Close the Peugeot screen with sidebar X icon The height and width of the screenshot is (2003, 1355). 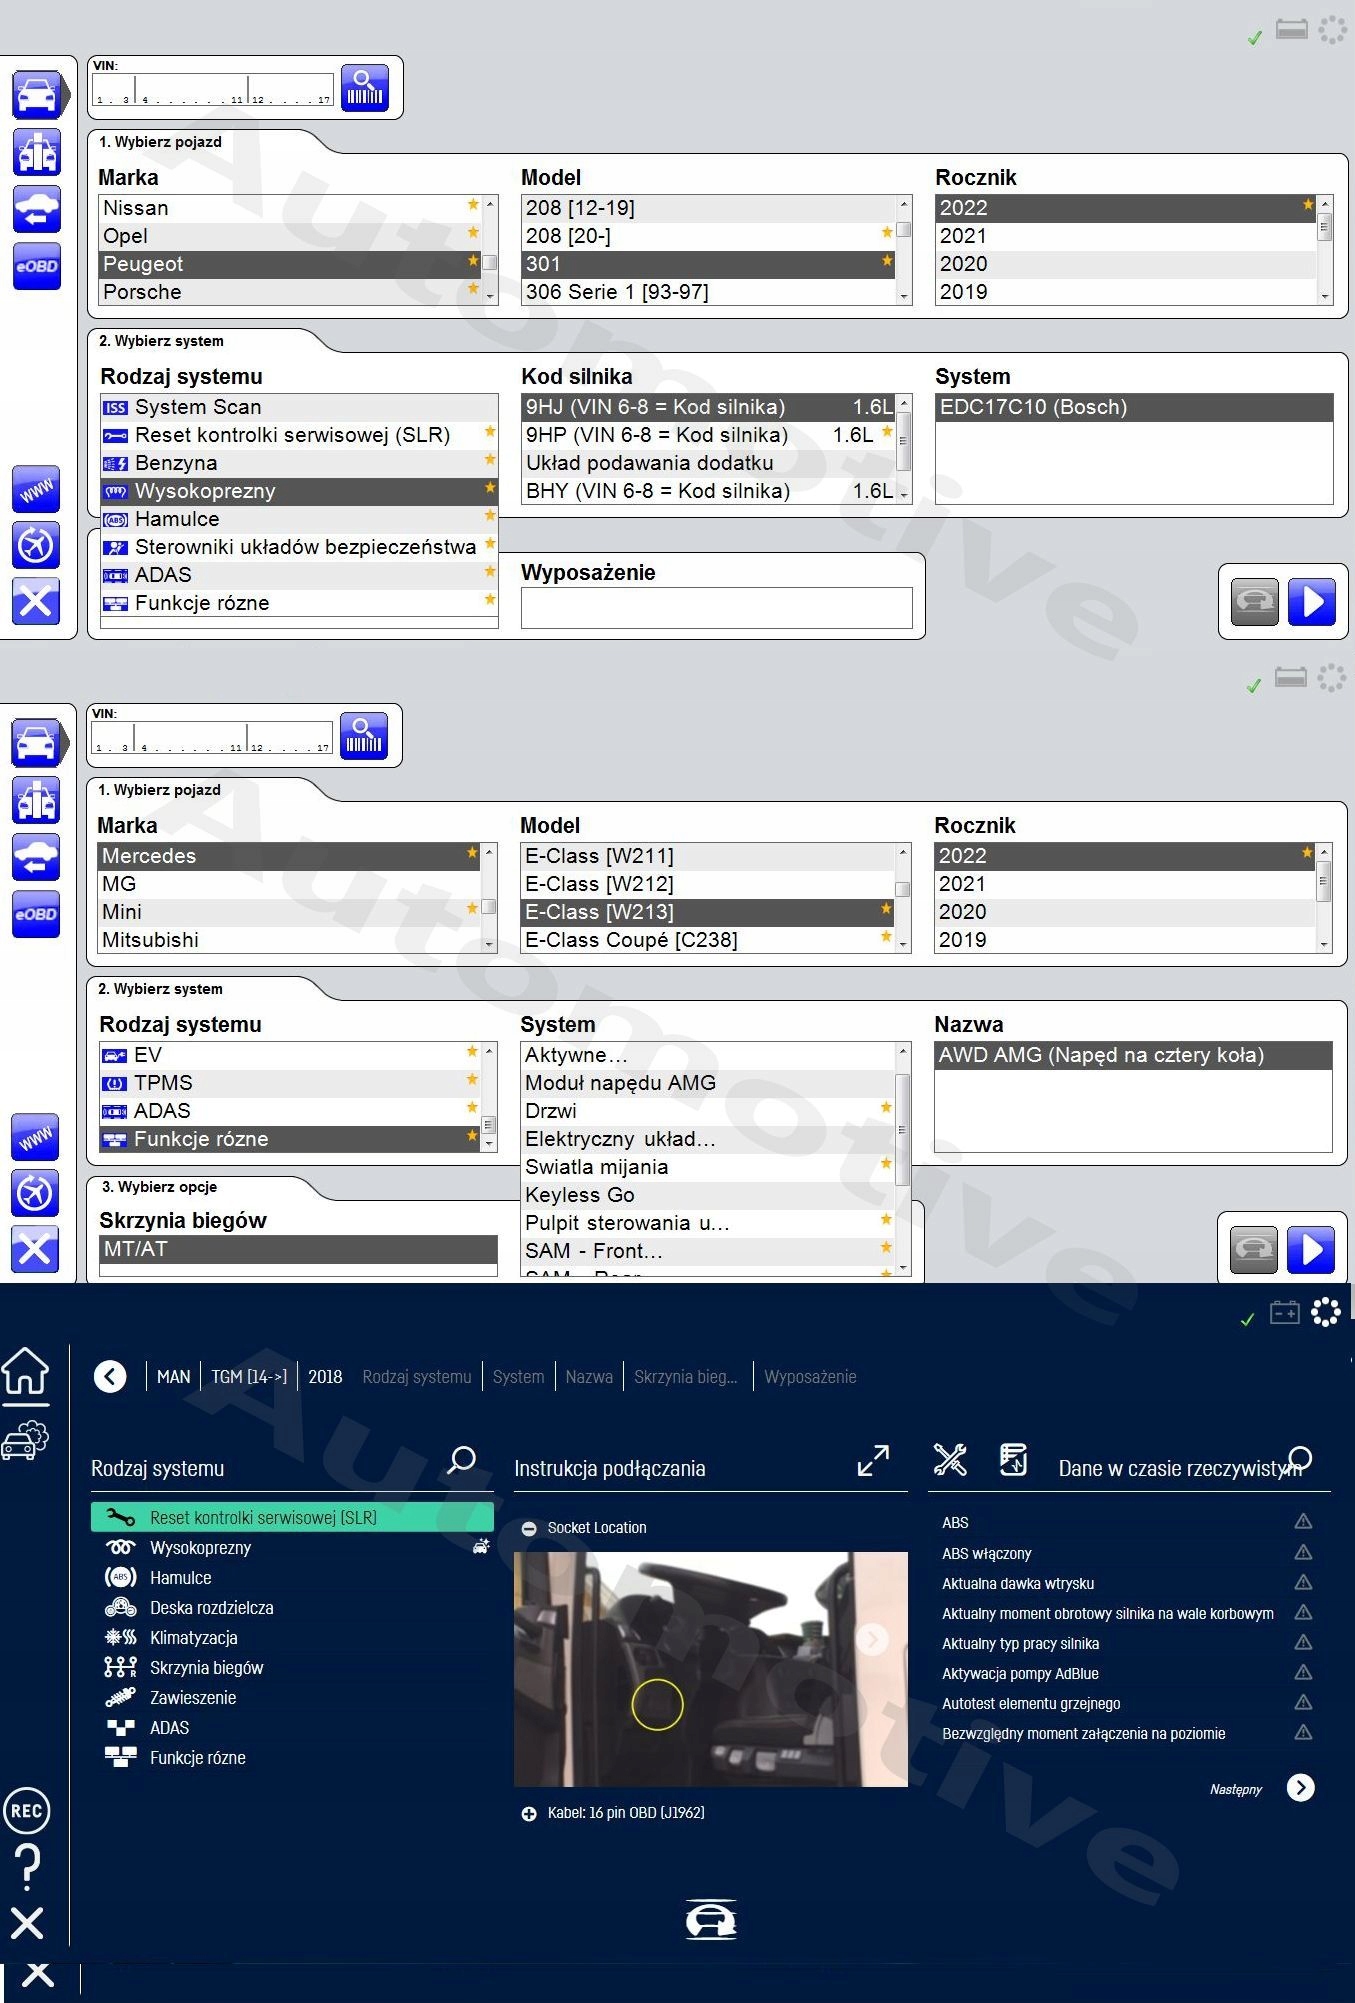[x=36, y=601]
